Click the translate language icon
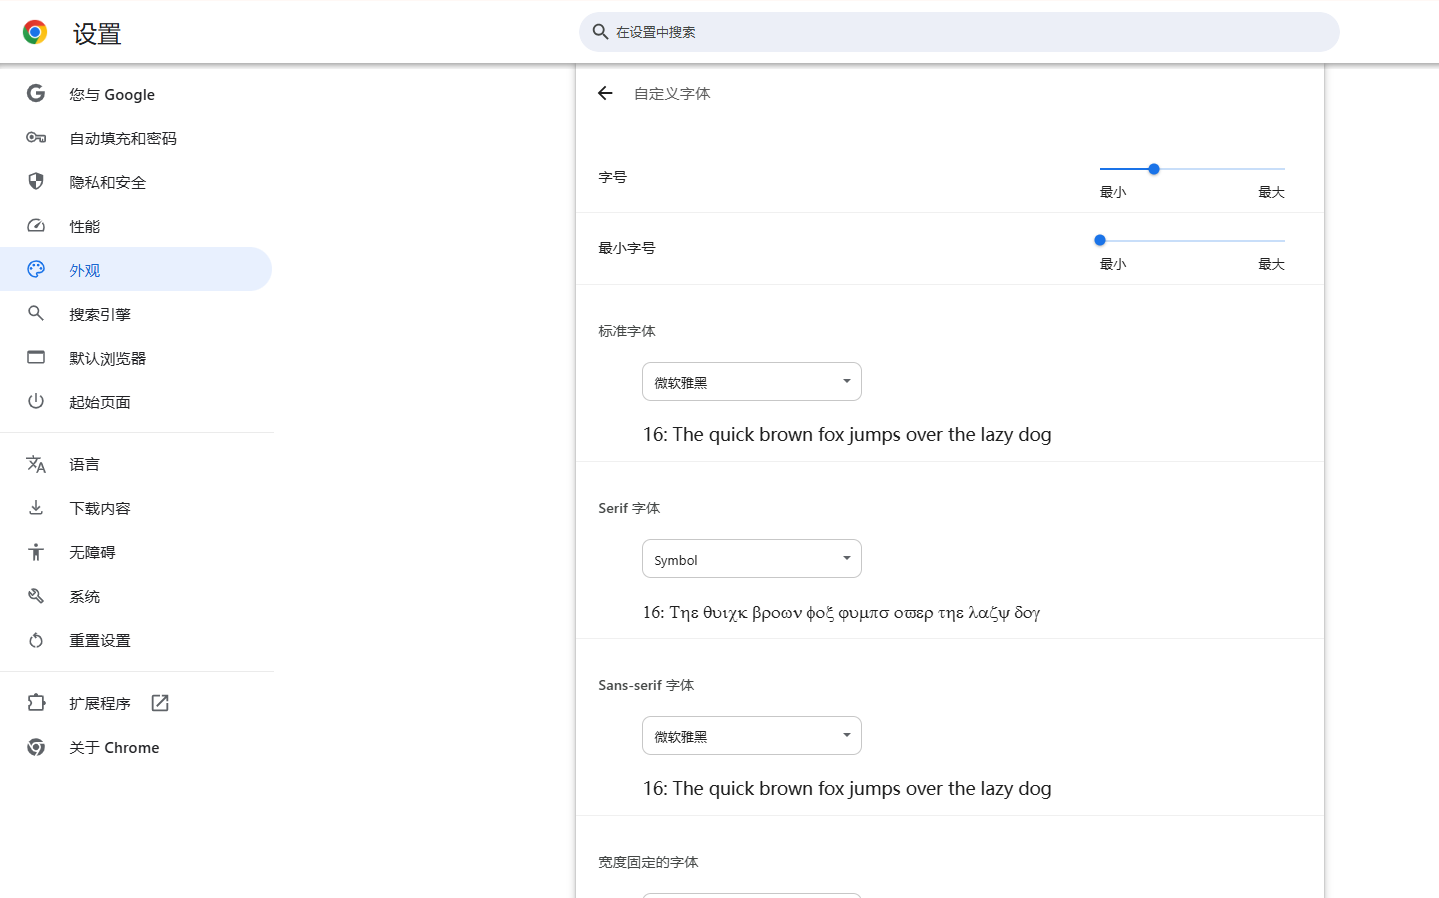Viewport: 1439px width, 898px height. [36, 464]
